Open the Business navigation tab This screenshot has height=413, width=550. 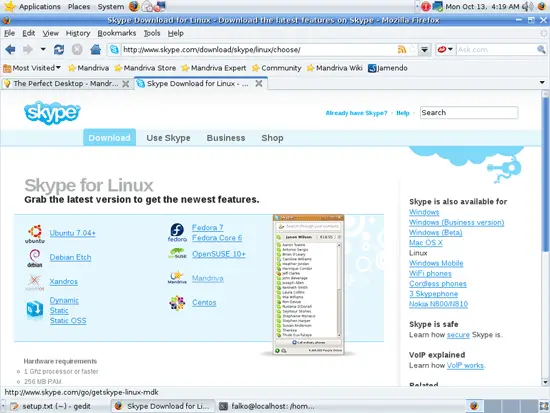coord(226,138)
